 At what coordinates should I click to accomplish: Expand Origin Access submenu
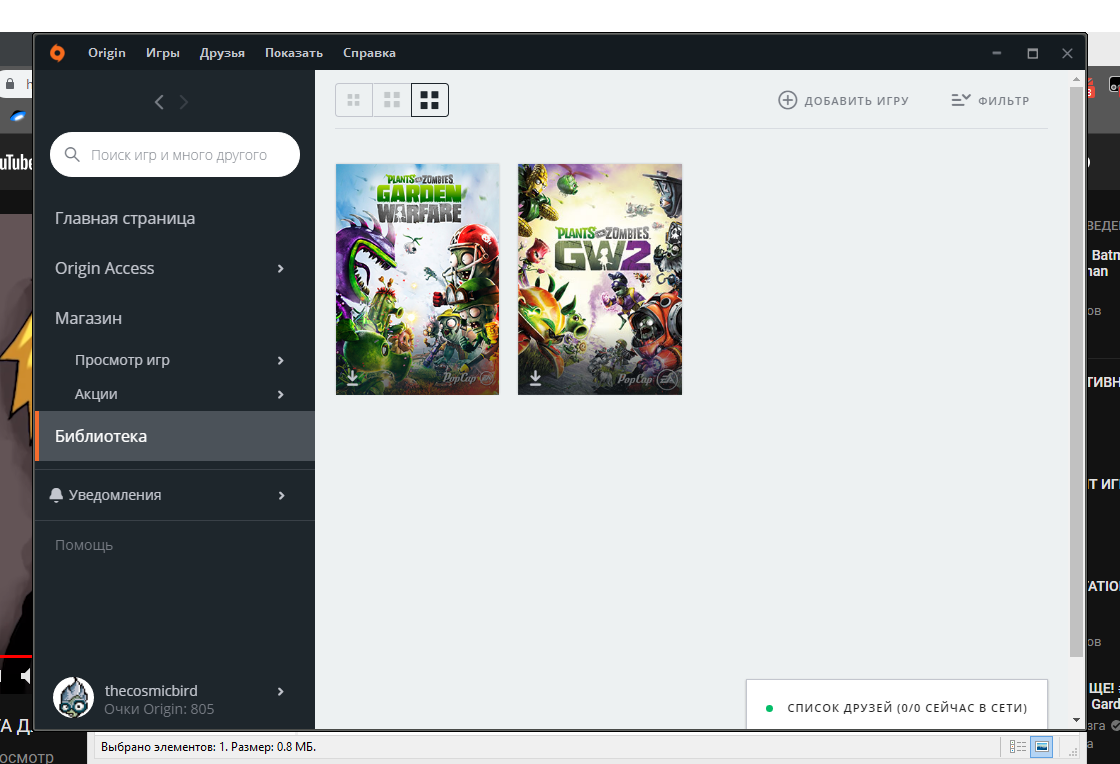coord(281,268)
